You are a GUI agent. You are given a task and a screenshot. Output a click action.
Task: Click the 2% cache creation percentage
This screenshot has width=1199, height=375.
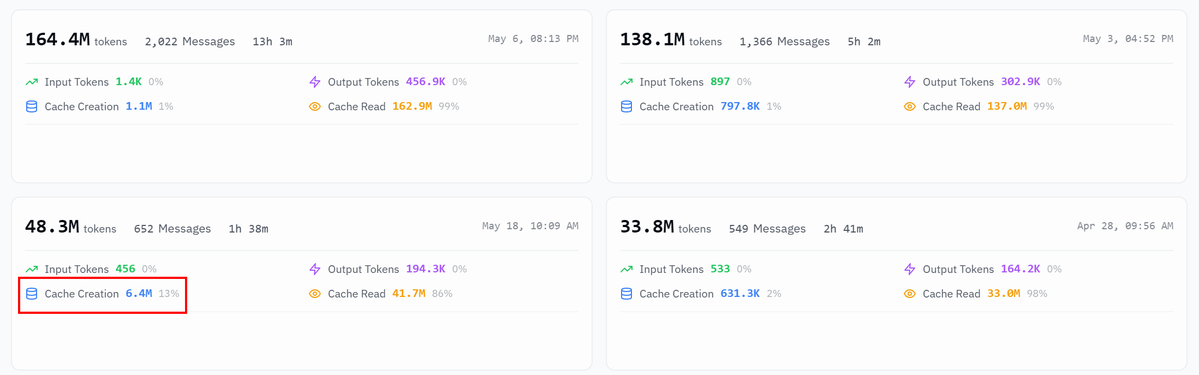coord(773,294)
